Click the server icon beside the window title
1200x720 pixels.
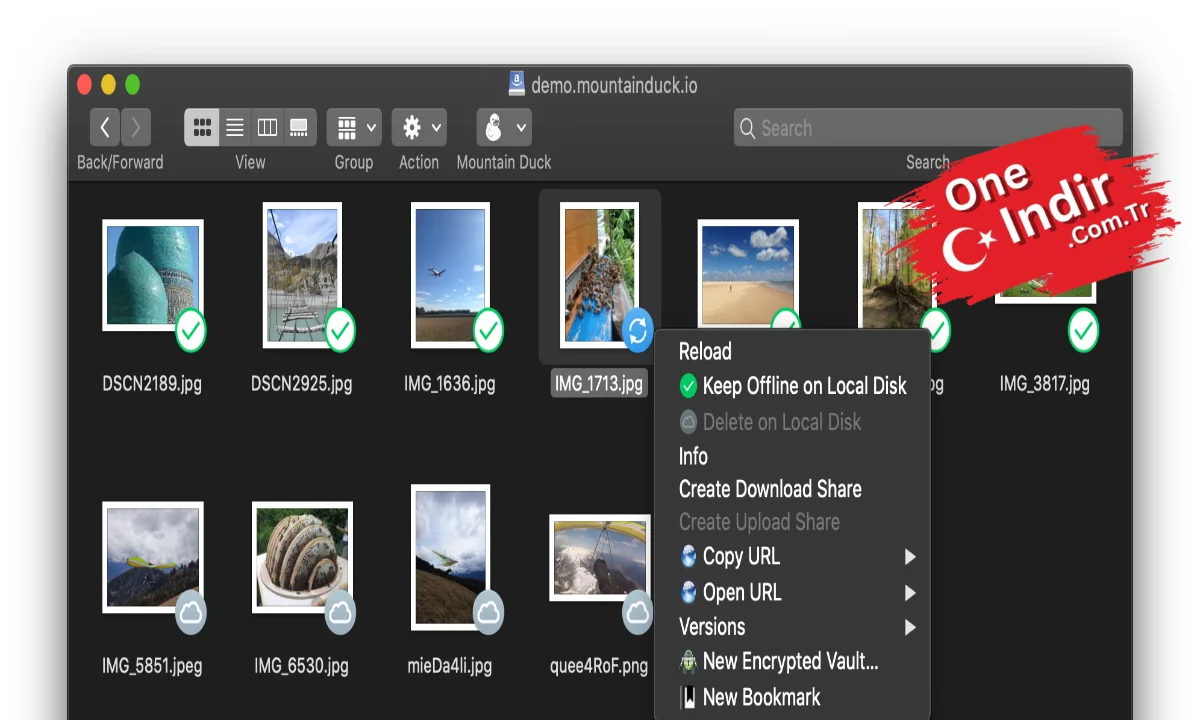(516, 84)
